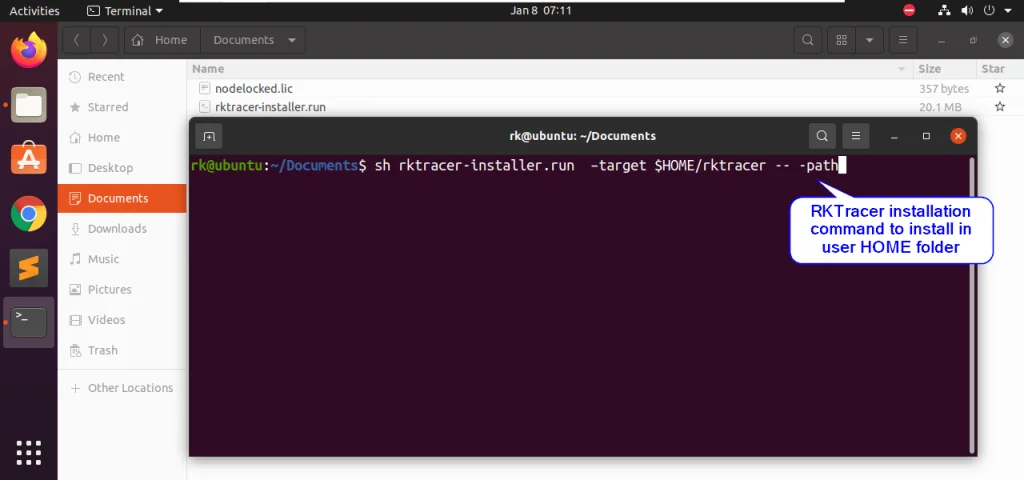Open Files window main menu

903,40
